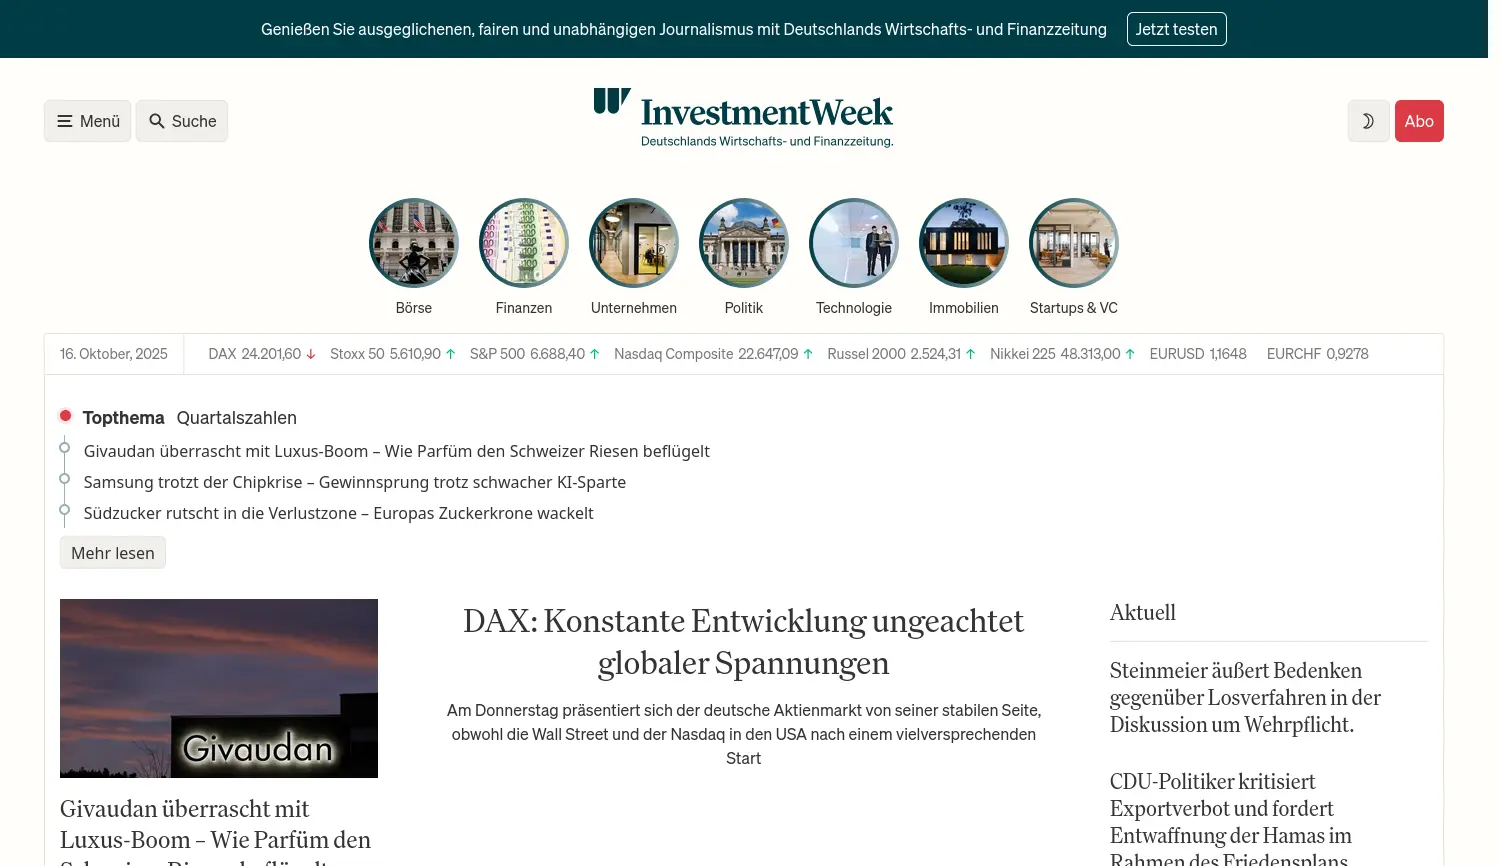The image size is (1500, 866).
Task: Click the InvestmentWeek logo
Action: pos(743,119)
